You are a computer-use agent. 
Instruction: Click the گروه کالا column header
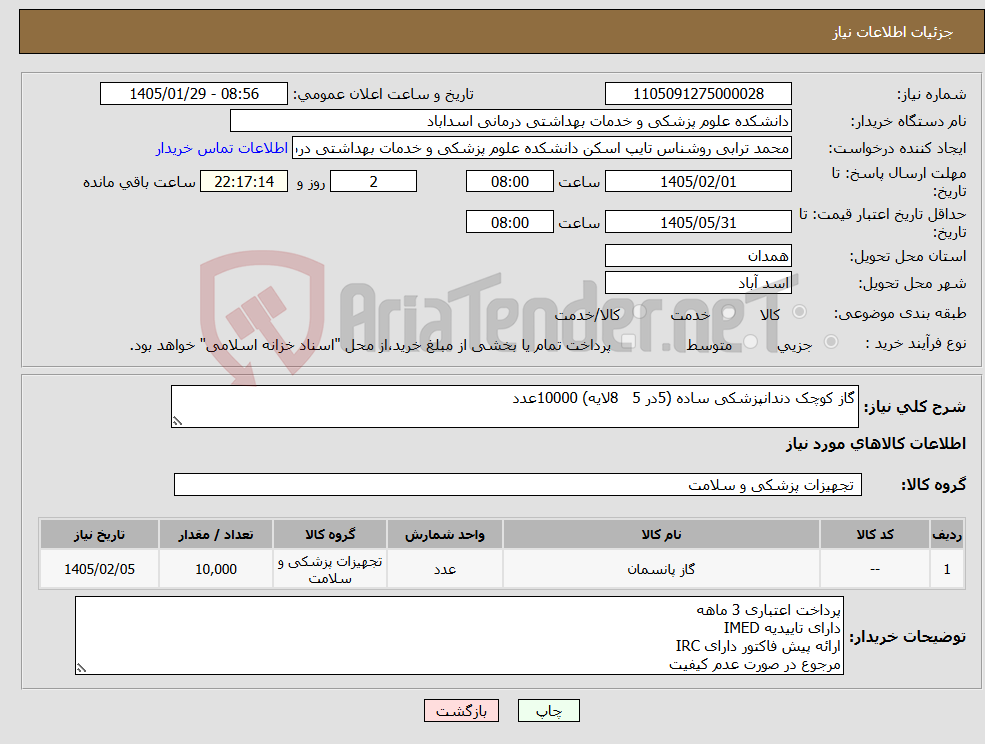[330, 535]
